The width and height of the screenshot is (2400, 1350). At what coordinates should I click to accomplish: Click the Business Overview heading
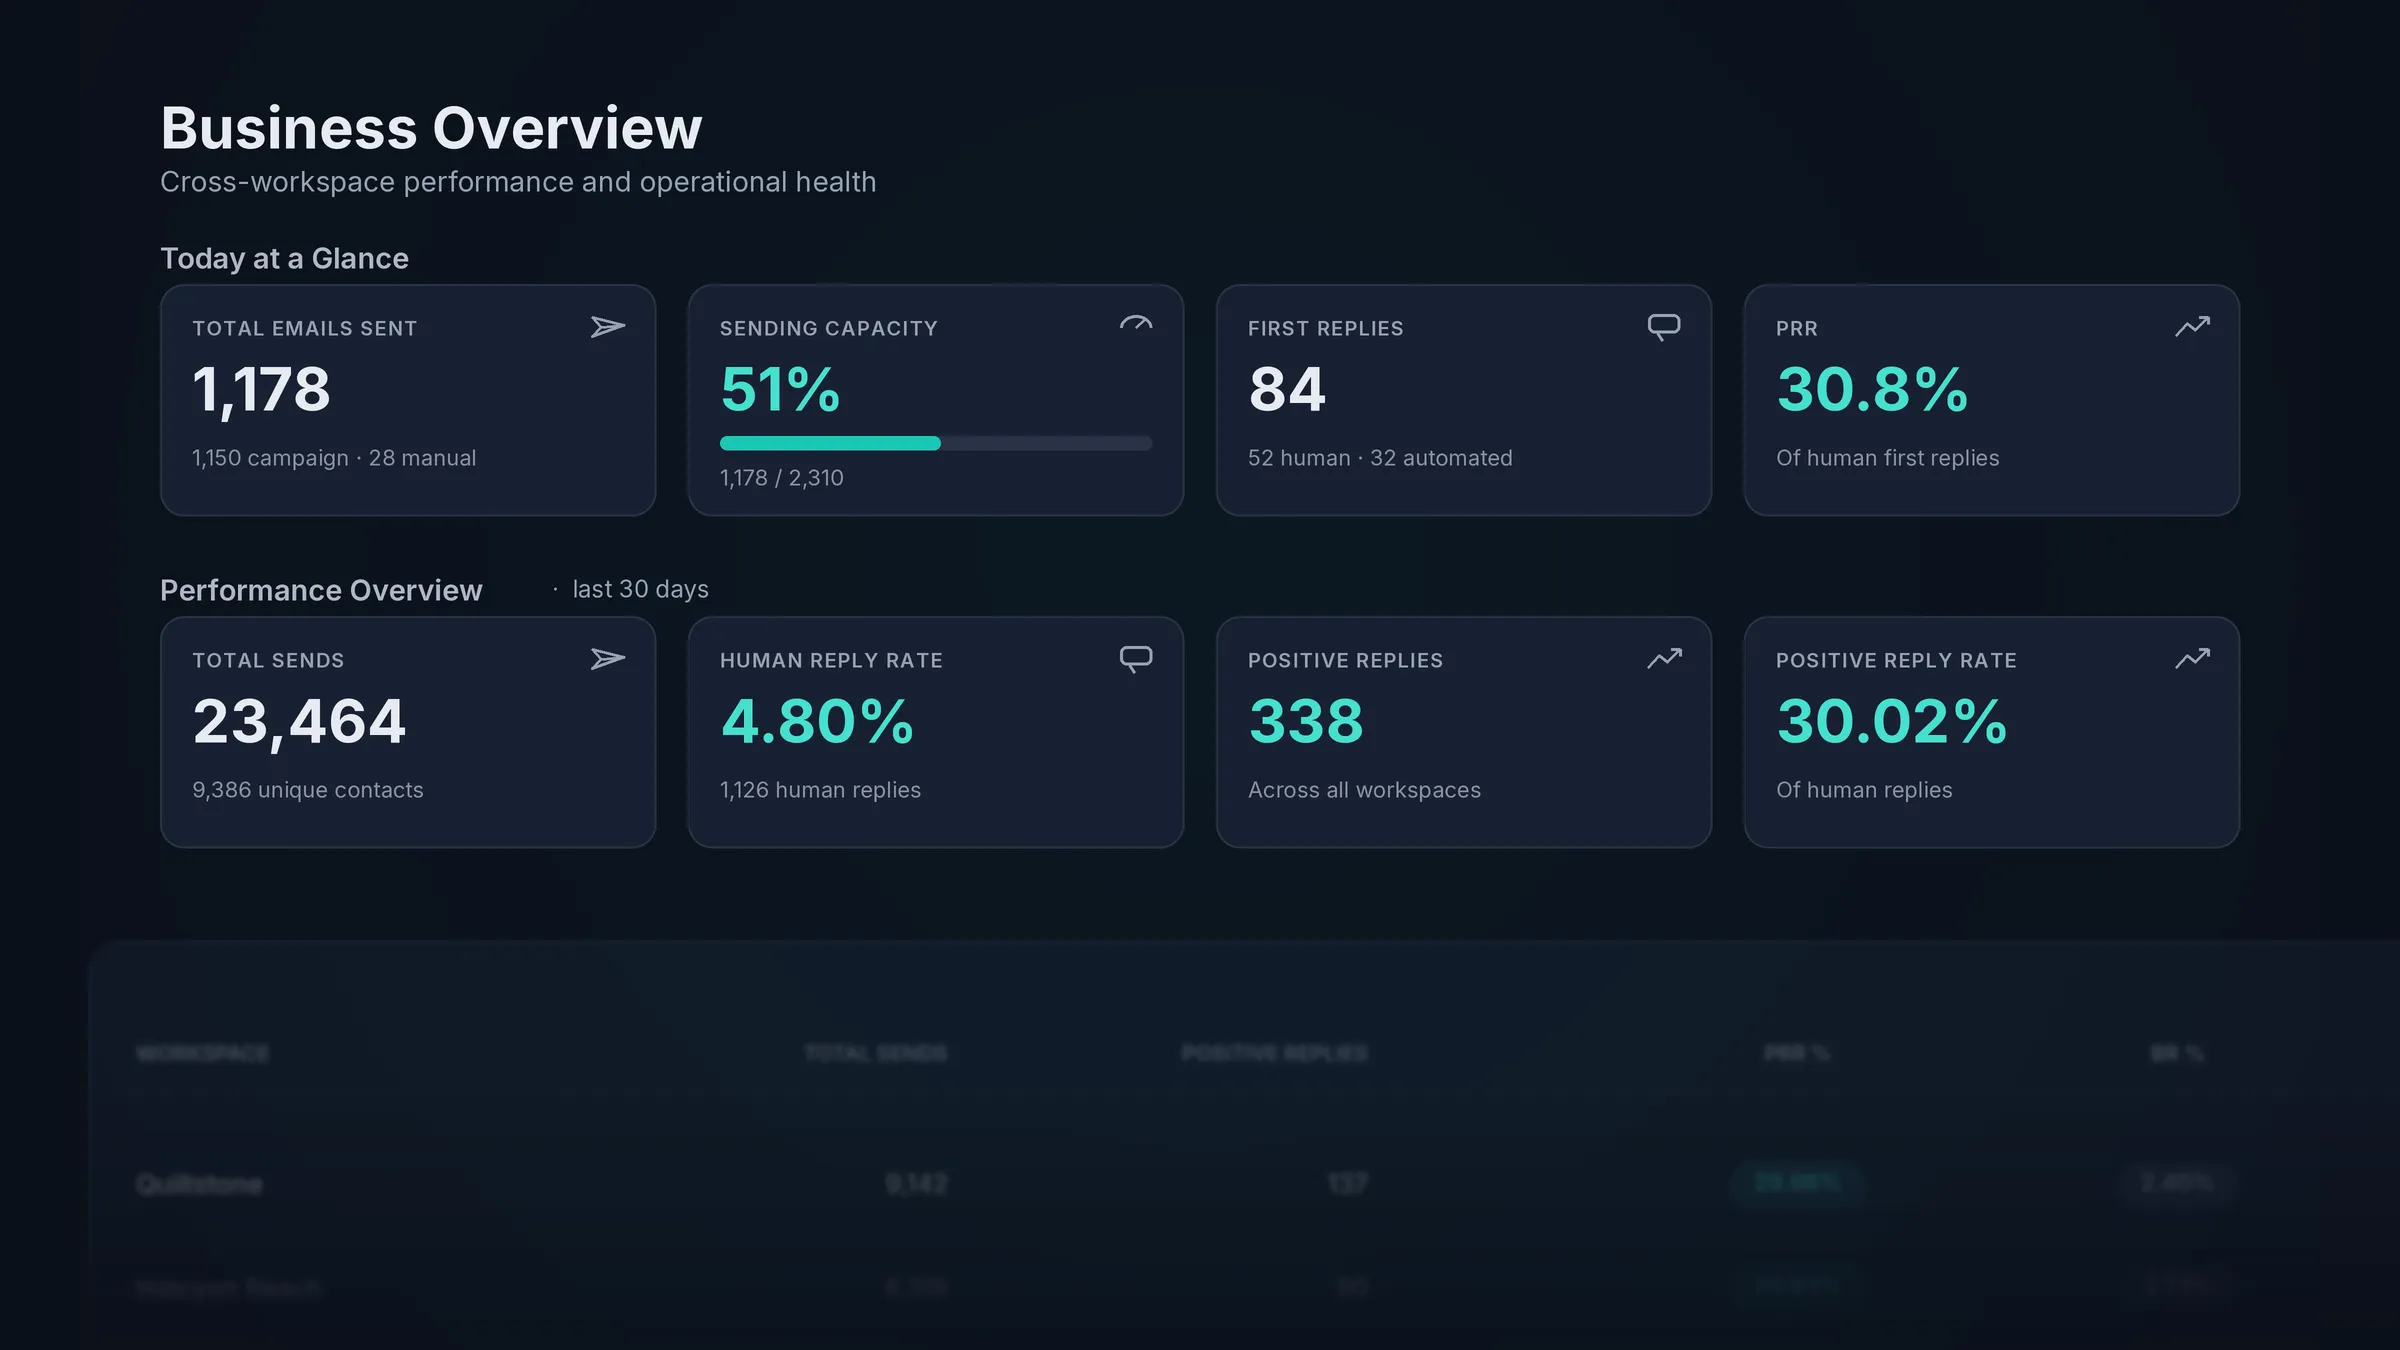431,128
